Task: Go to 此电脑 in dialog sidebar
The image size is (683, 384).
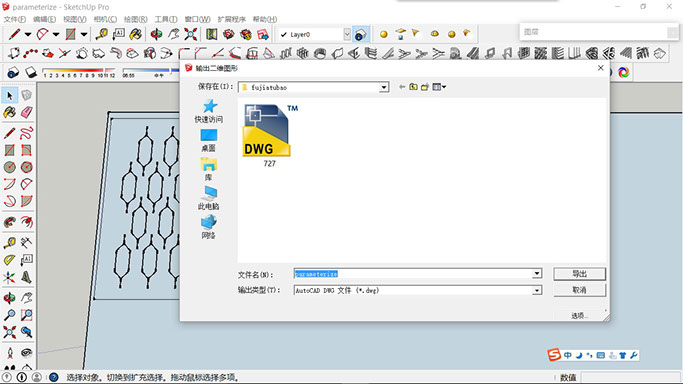Action: (209, 198)
